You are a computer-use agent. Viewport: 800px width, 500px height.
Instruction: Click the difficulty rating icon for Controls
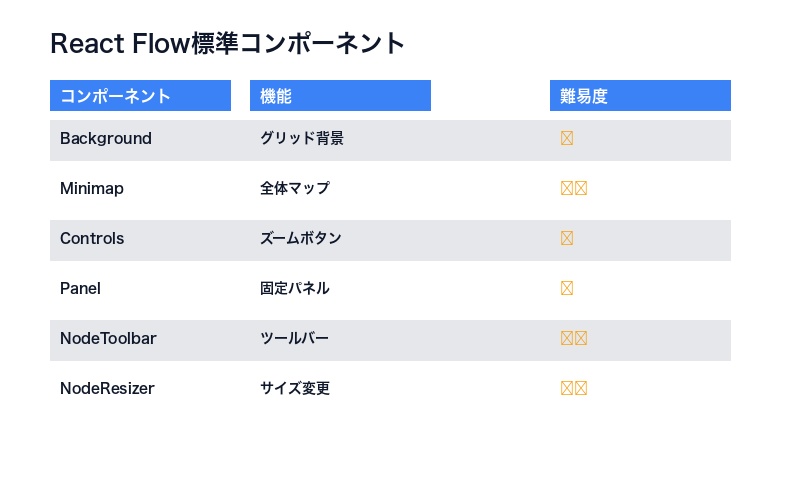coord(567,239)
